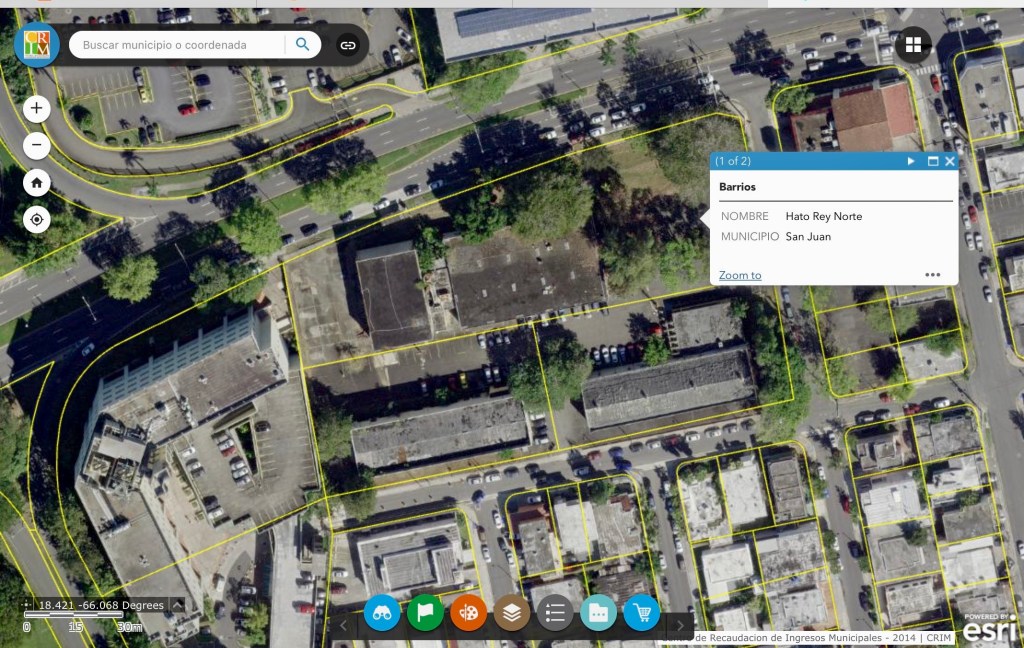This screenshot has height=648, width=1024.
Task: Show next feature in Barrios popup
Action: click(x=911, y=161)
